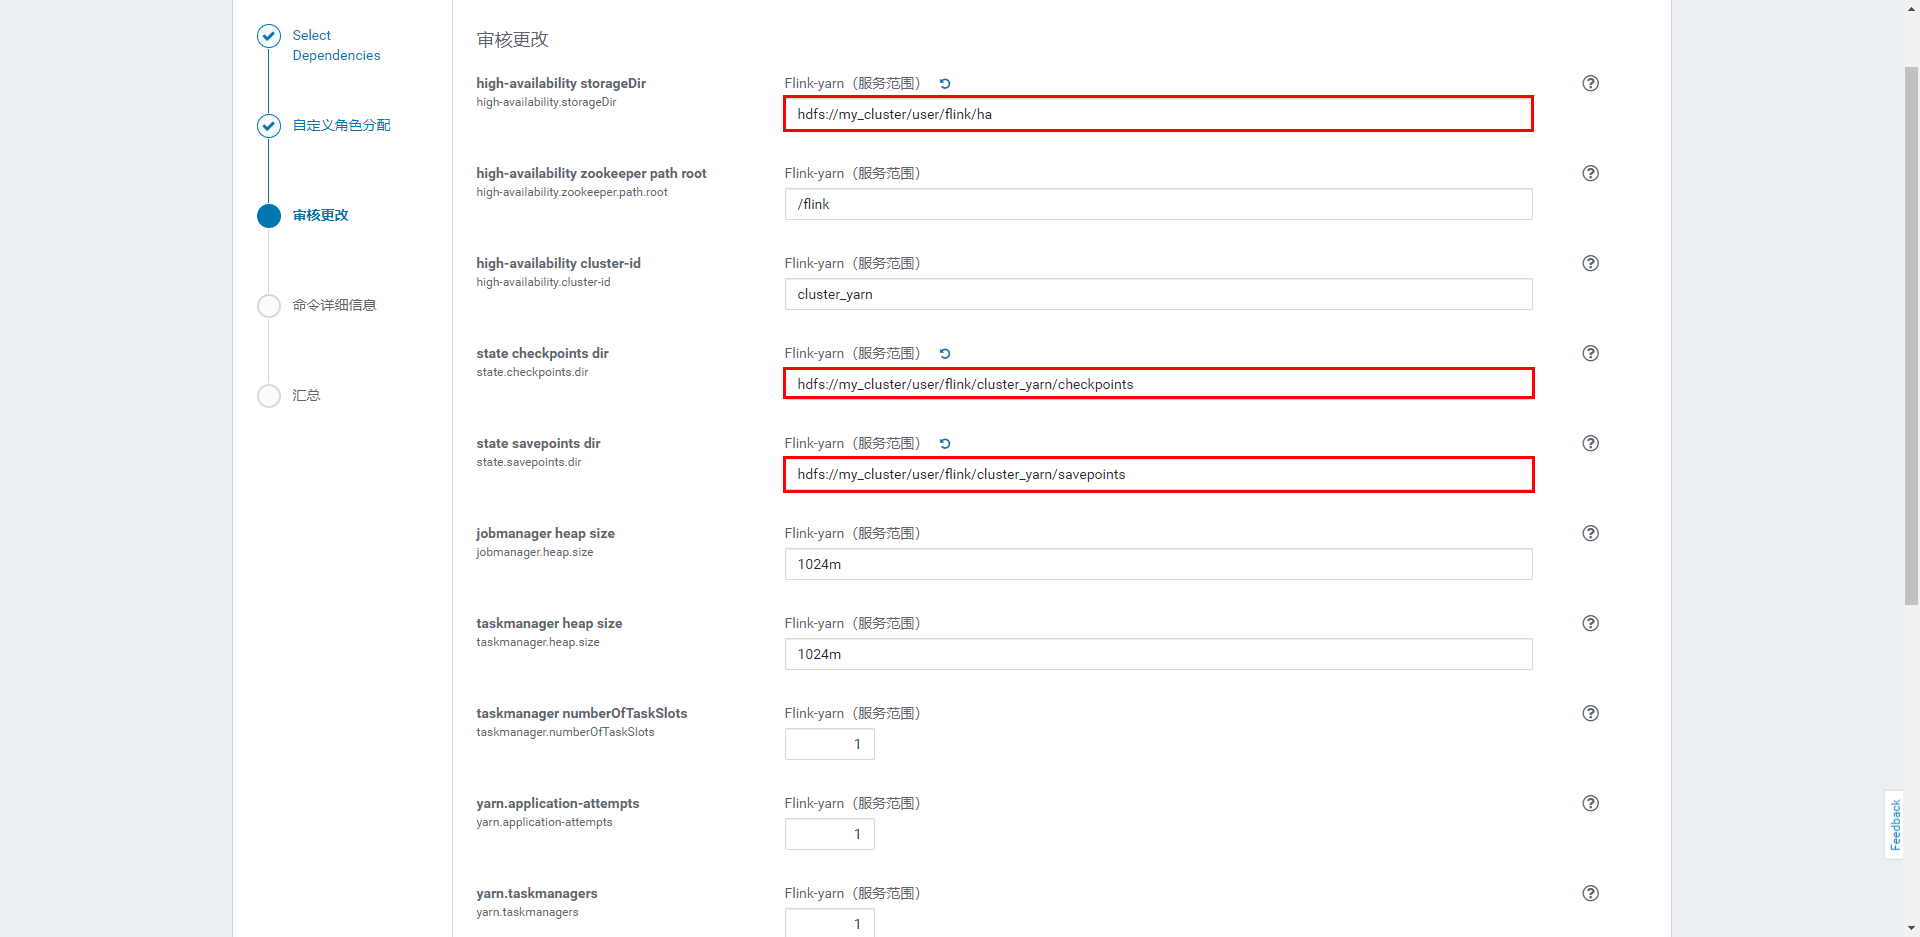Edit the /flink zookeeper path value
The image size is (1920, 937).
[x=1157, y=204]
